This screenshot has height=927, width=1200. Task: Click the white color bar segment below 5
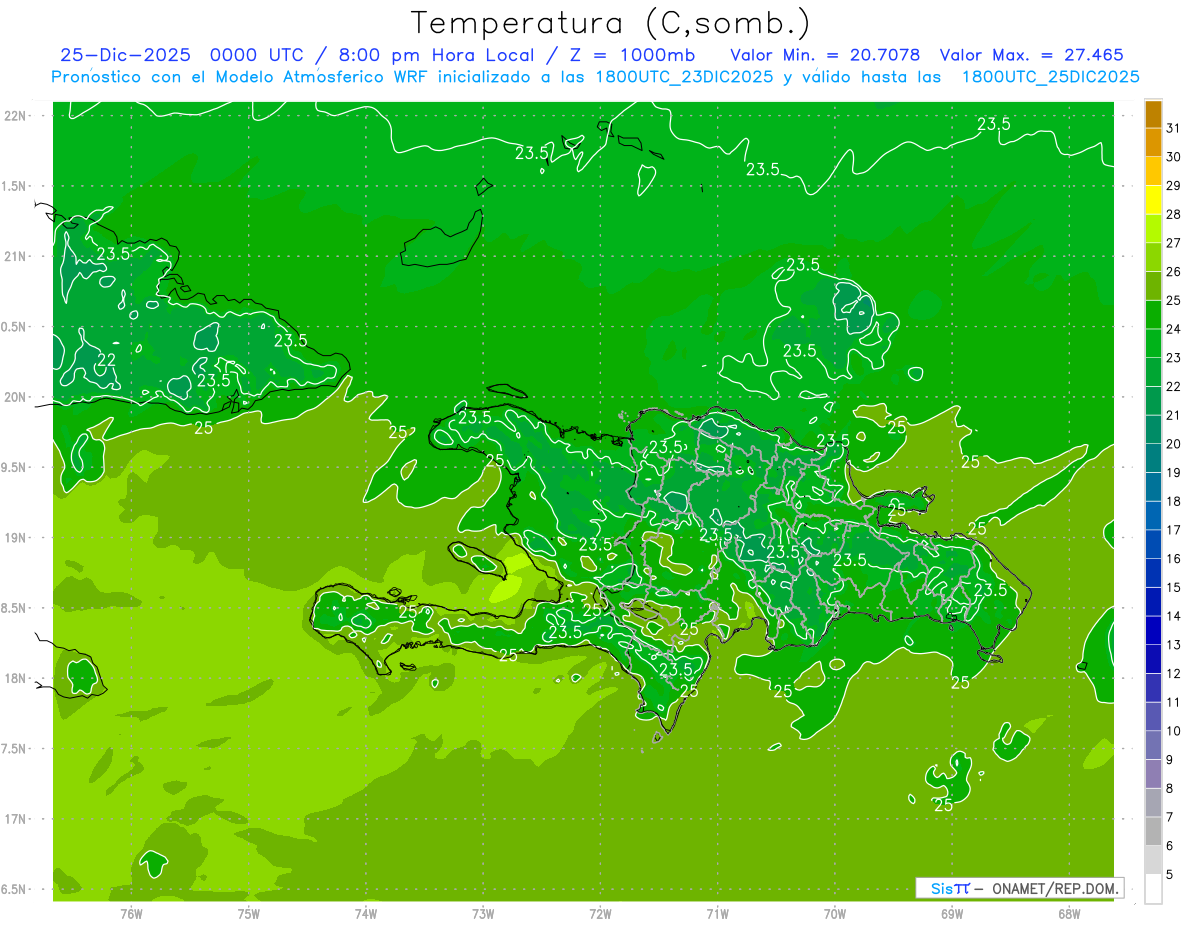coord(1153,889)
